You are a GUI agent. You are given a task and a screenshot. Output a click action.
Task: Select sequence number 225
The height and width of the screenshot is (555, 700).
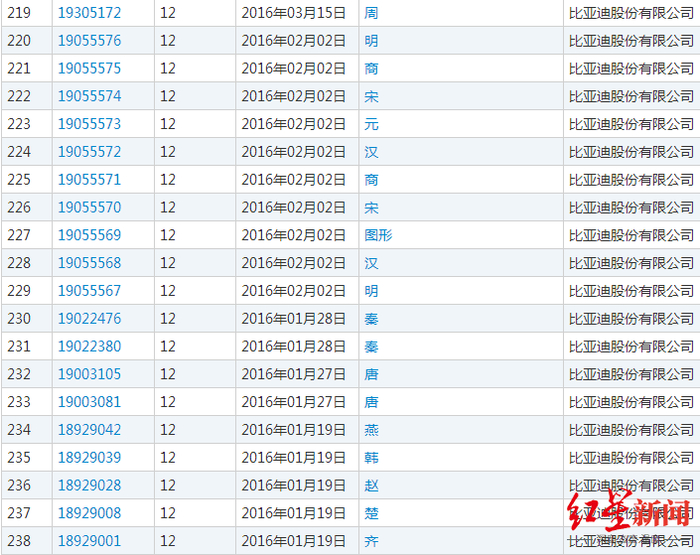pyautogui.click(x=19, y=179)
